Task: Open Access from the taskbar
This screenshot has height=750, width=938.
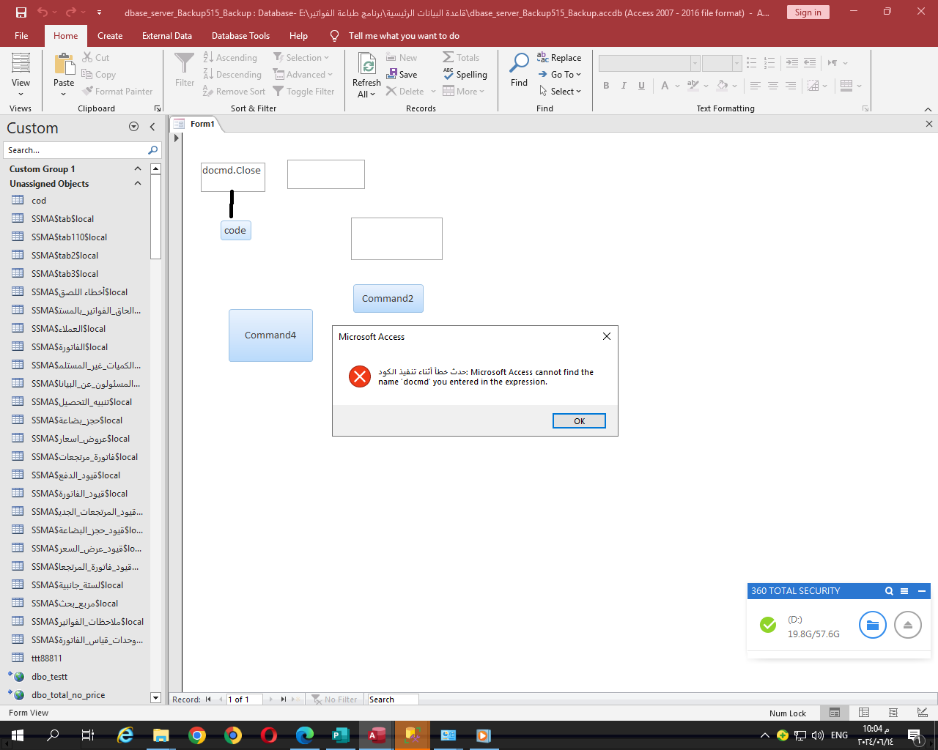Action: 376,735
